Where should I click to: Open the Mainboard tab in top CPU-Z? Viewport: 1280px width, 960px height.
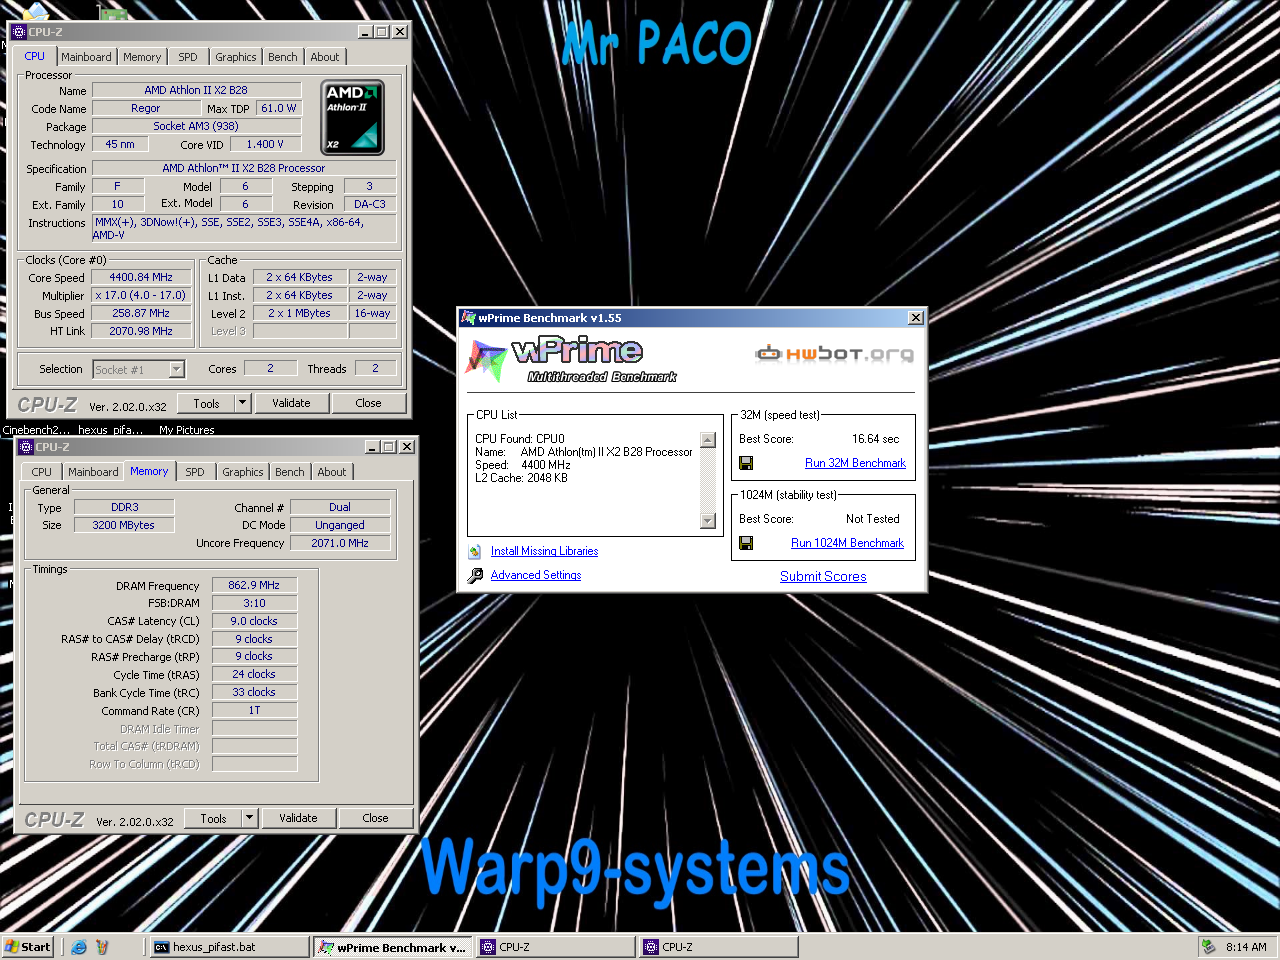point(86,57)
